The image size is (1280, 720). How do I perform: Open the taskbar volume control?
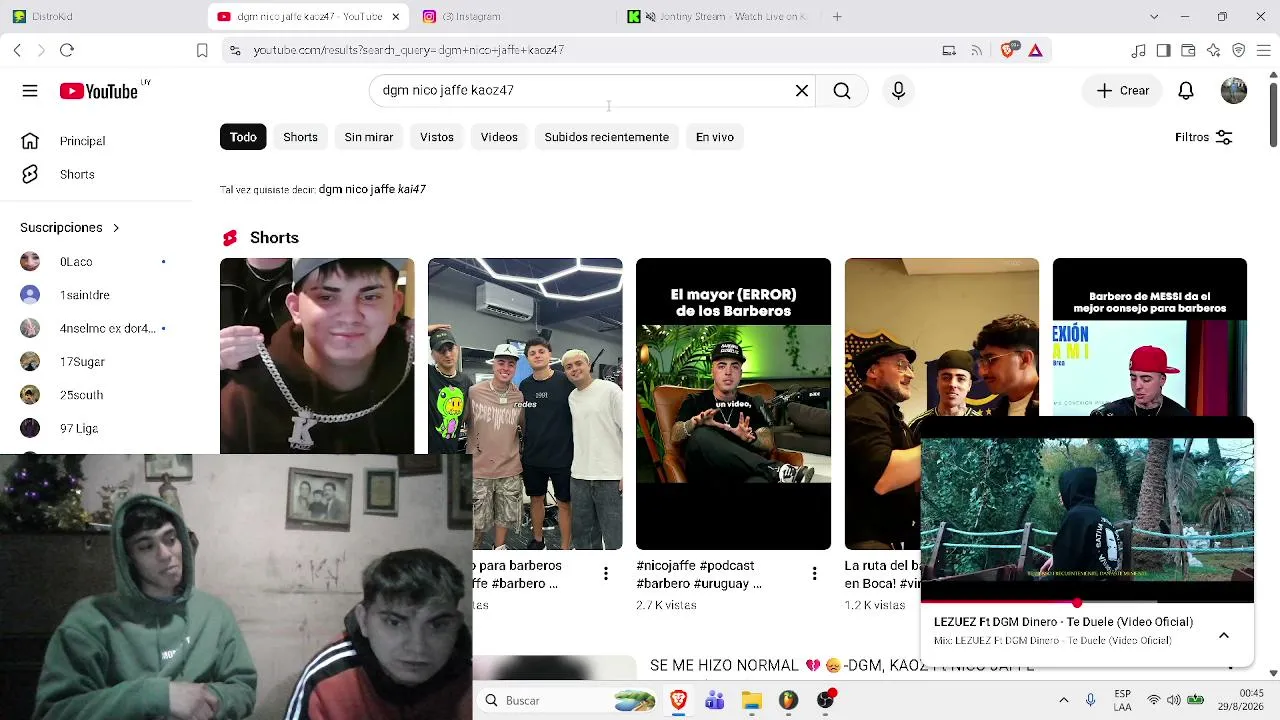point(1174,700)
